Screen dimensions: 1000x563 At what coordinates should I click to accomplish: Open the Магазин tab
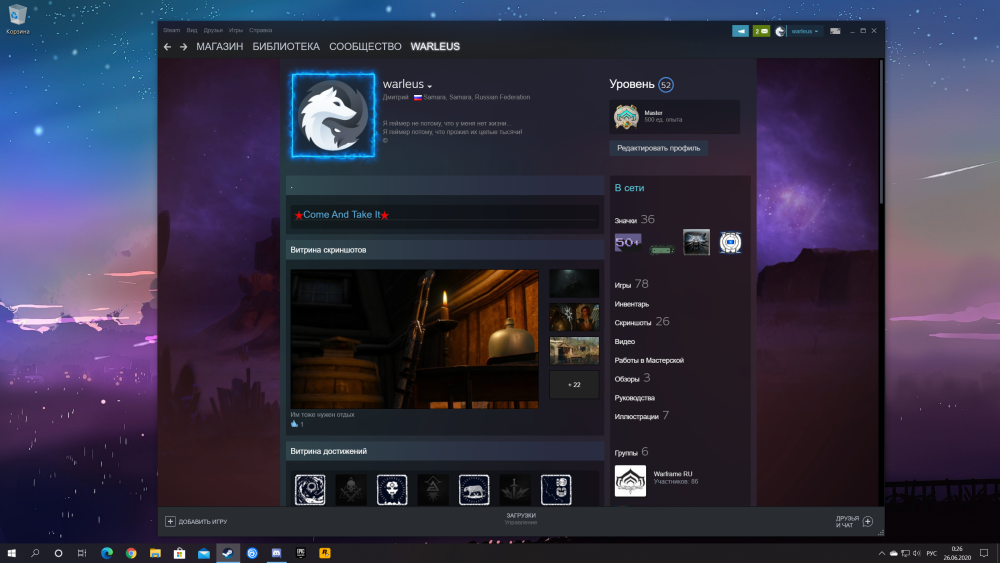(x=219, y=47)
